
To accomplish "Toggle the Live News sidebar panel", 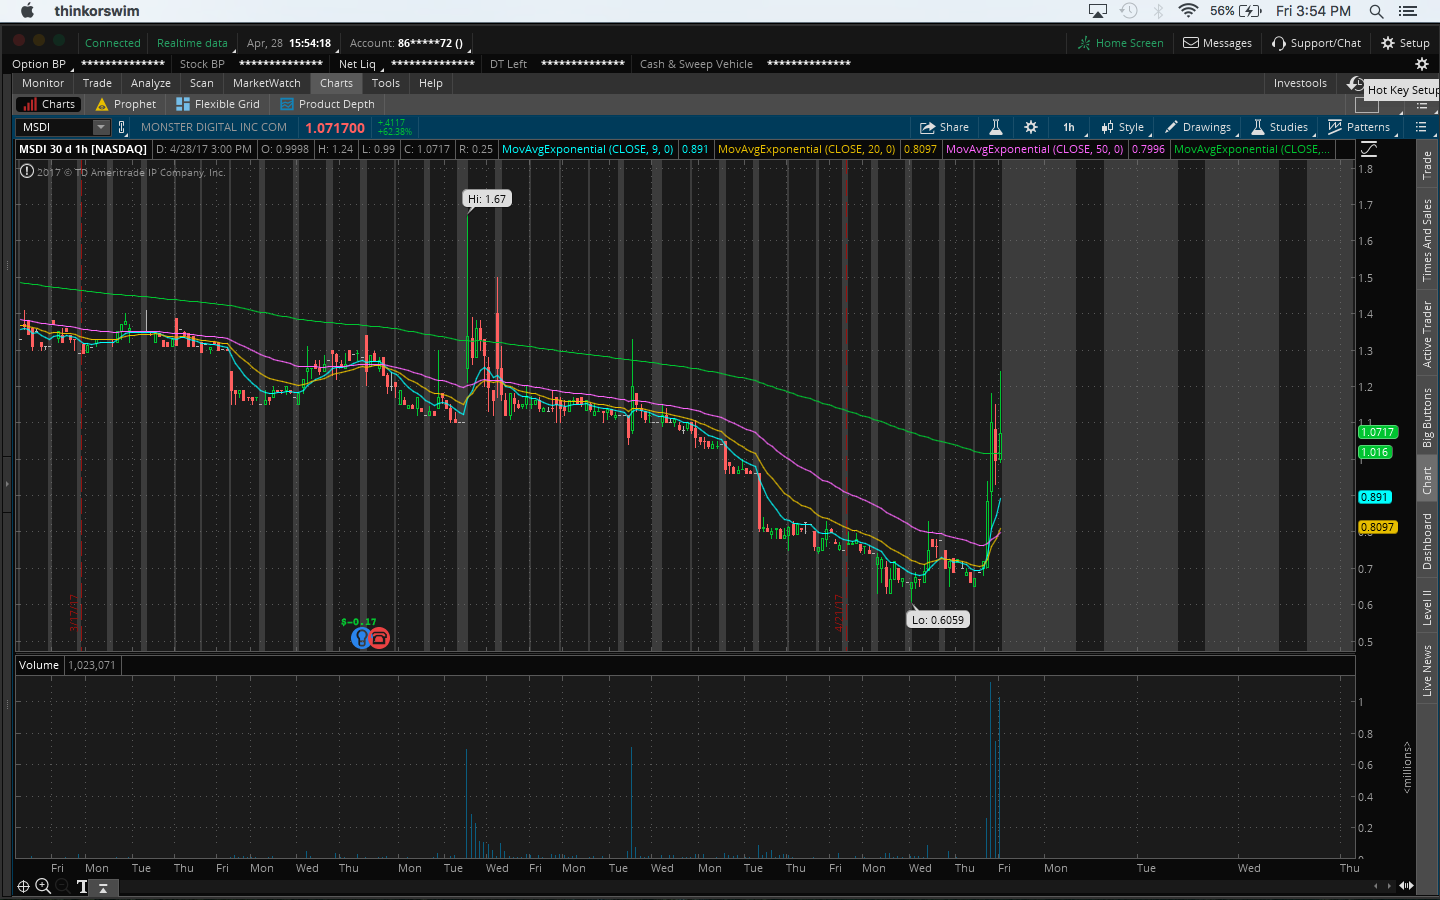I will pyautogui.click(x=1427, y=670).
